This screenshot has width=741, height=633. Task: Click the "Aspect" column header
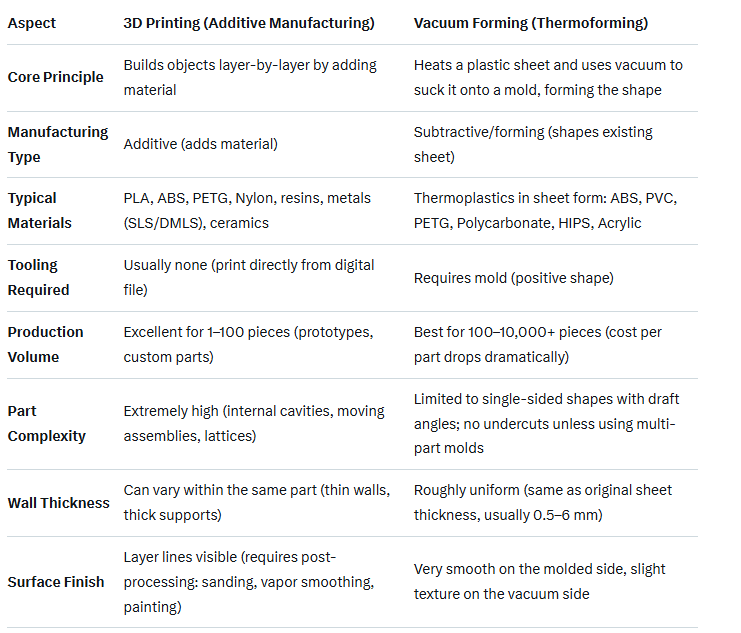32,22
